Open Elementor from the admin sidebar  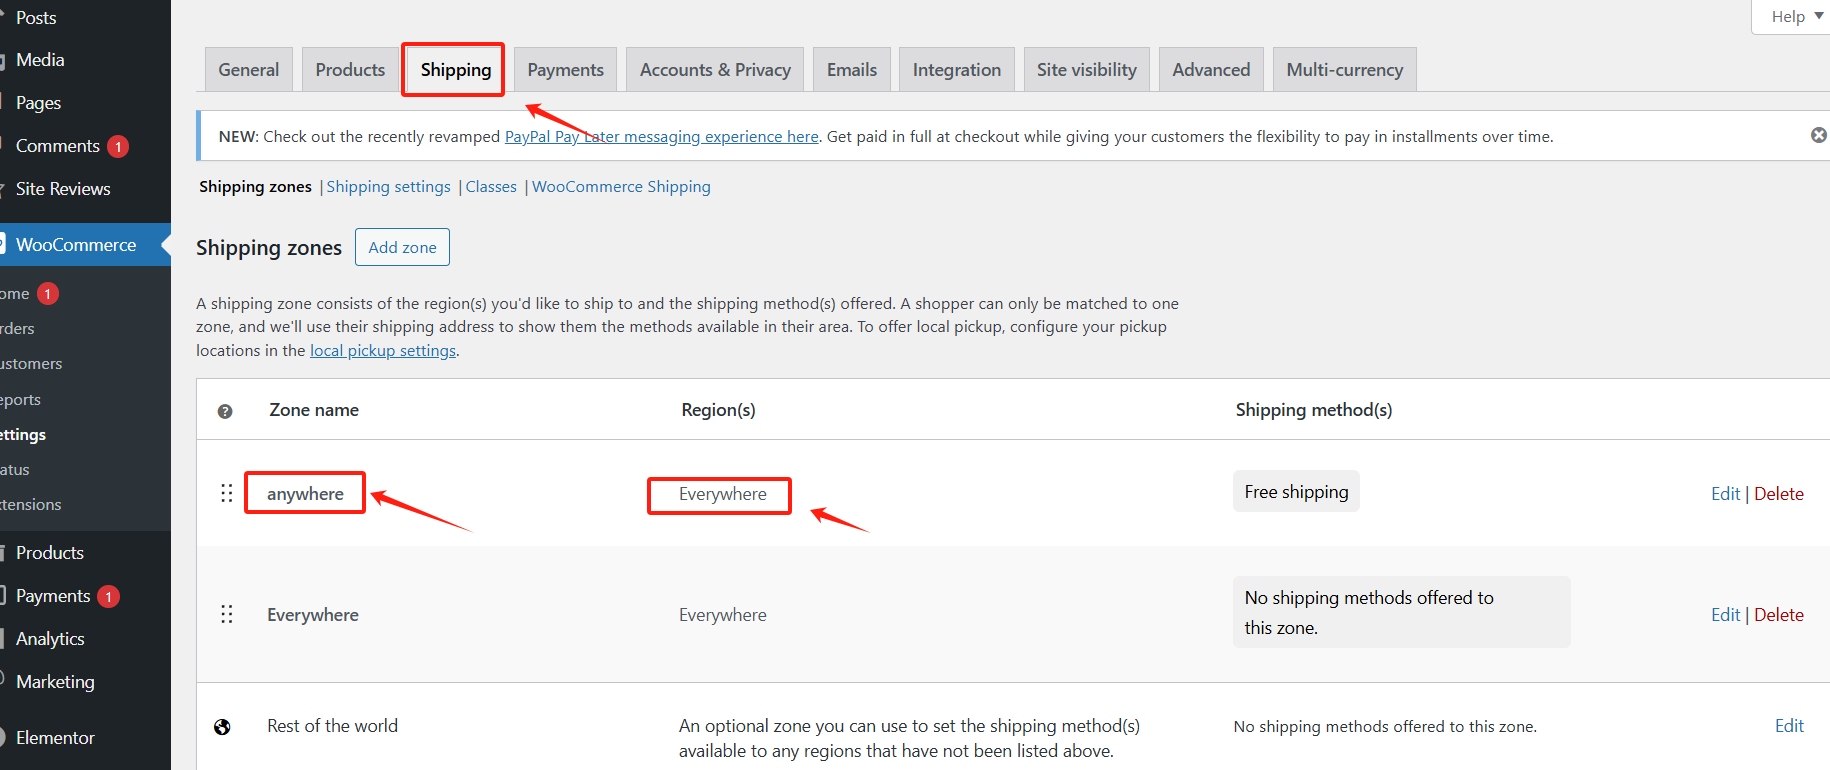click(55, 738)
